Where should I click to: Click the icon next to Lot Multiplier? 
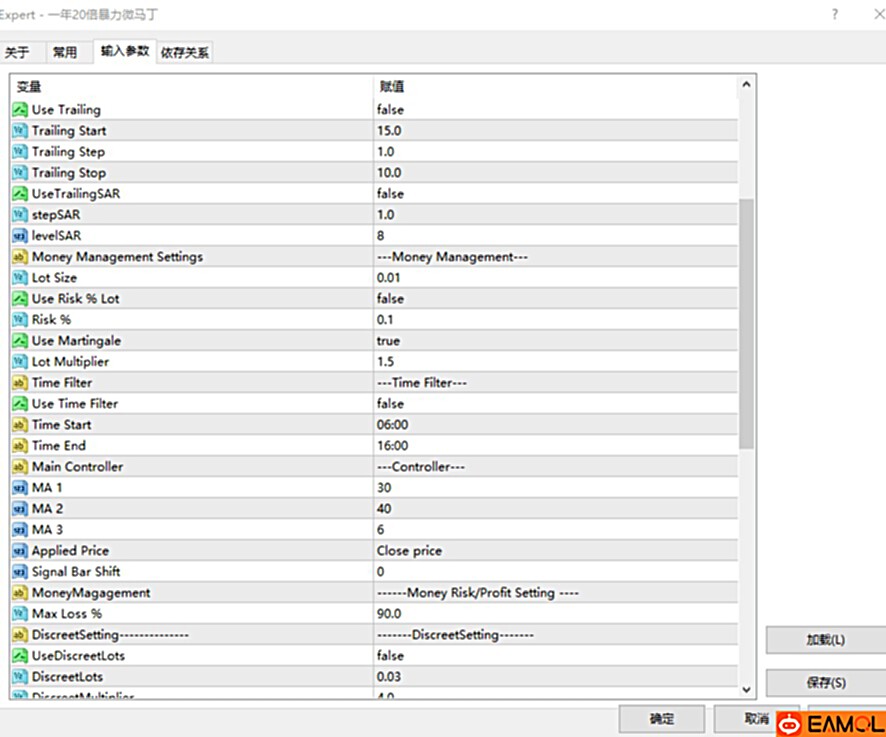20,362
